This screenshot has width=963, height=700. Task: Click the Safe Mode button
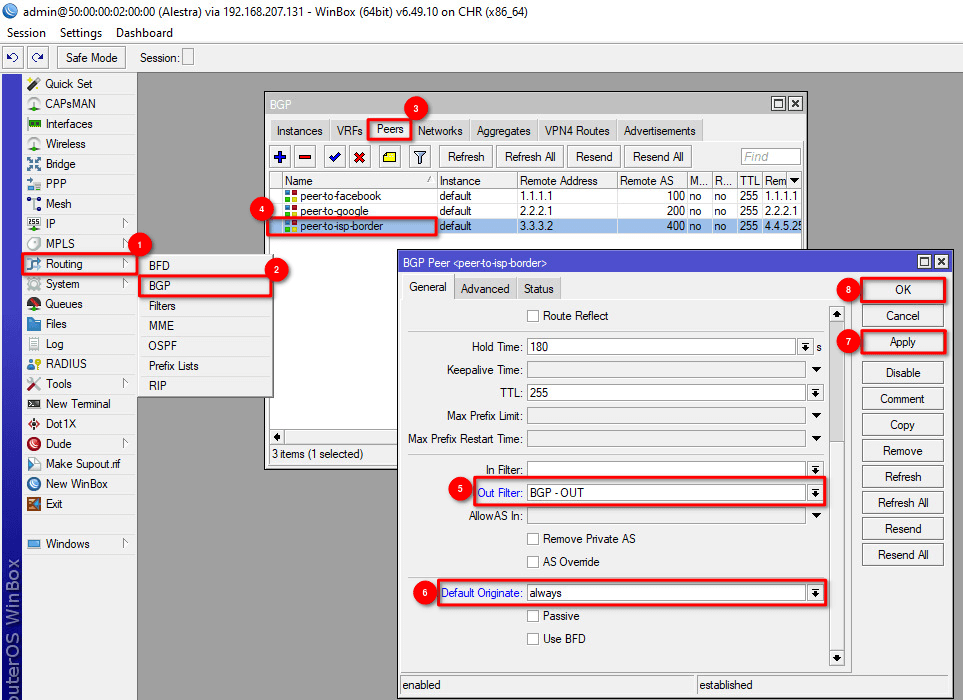point(92,58)
